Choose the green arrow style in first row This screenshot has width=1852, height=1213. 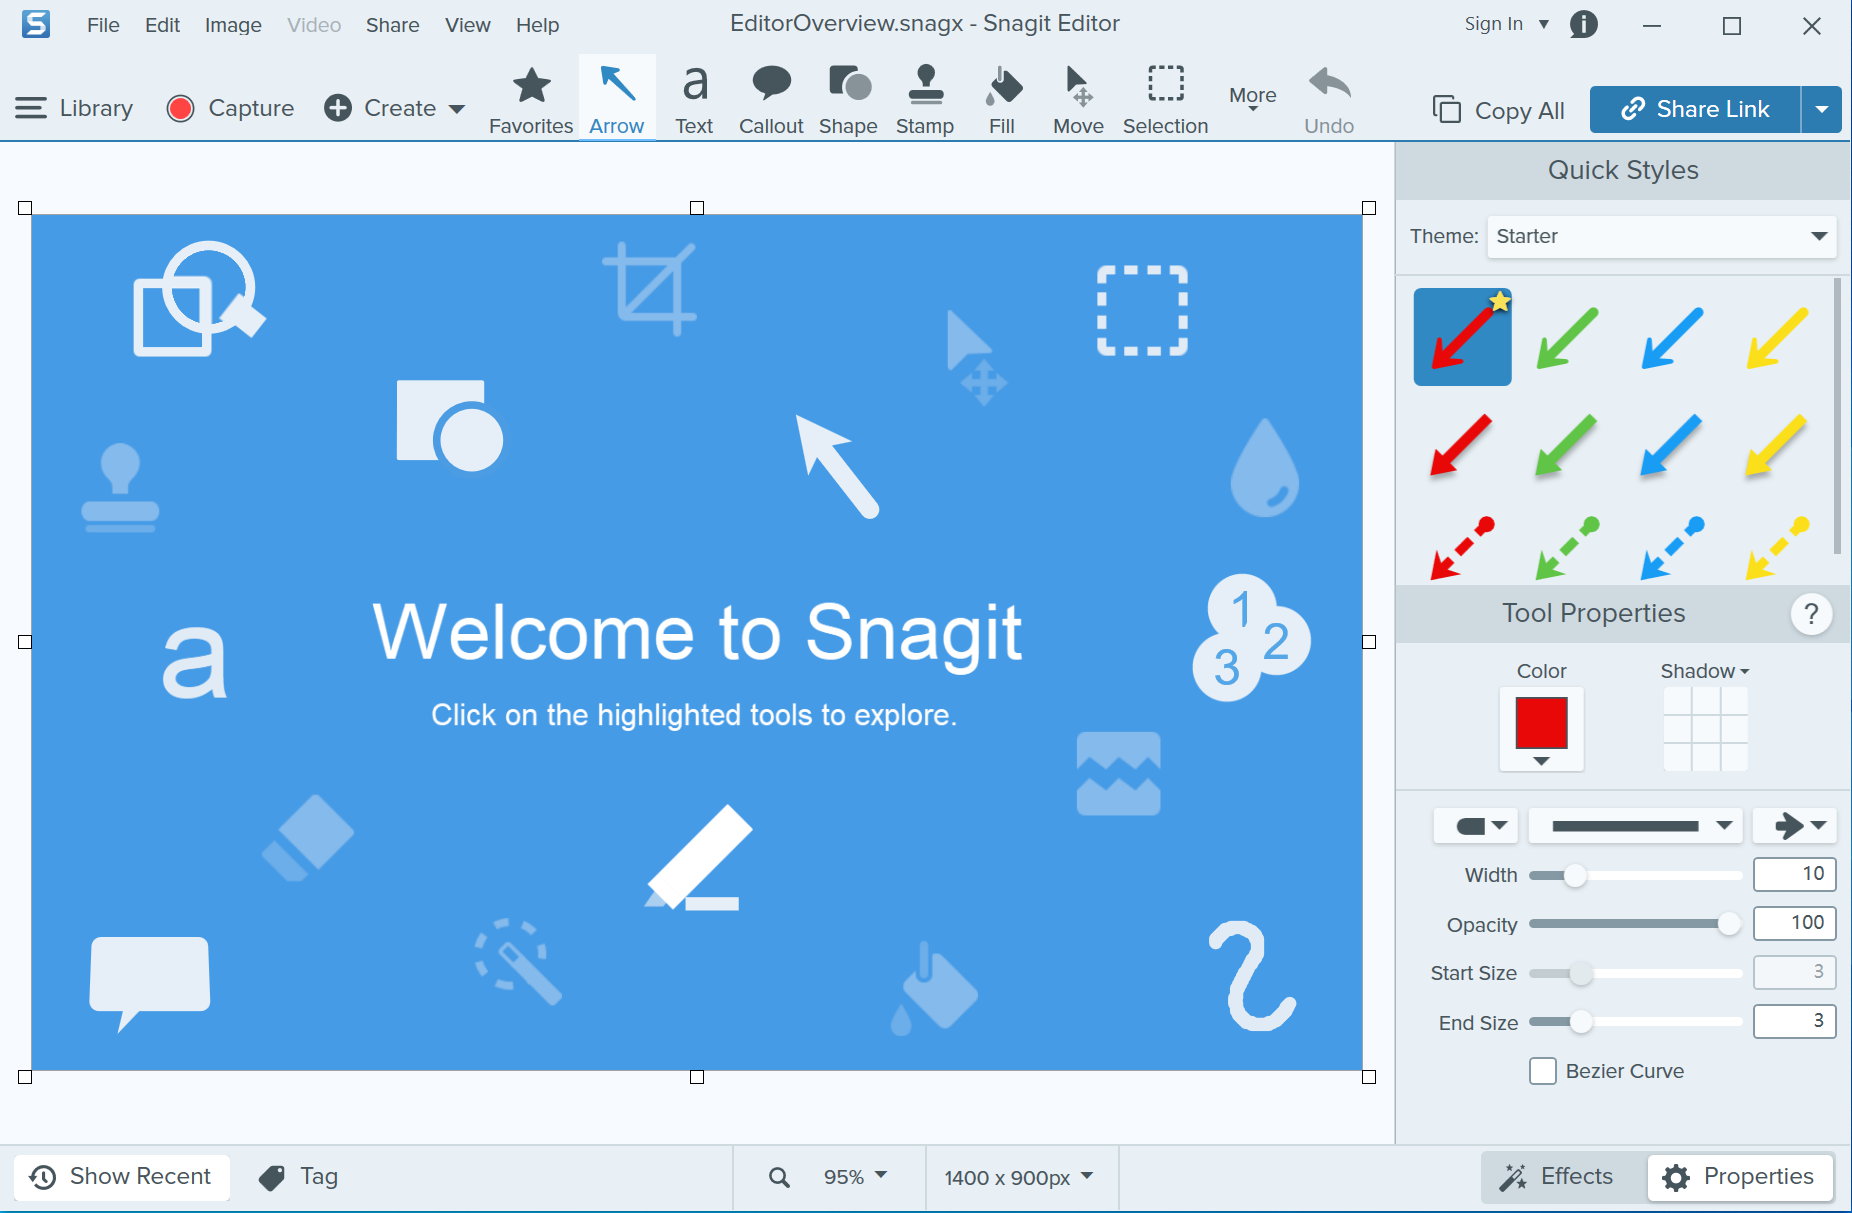(x=1567, y=337)
